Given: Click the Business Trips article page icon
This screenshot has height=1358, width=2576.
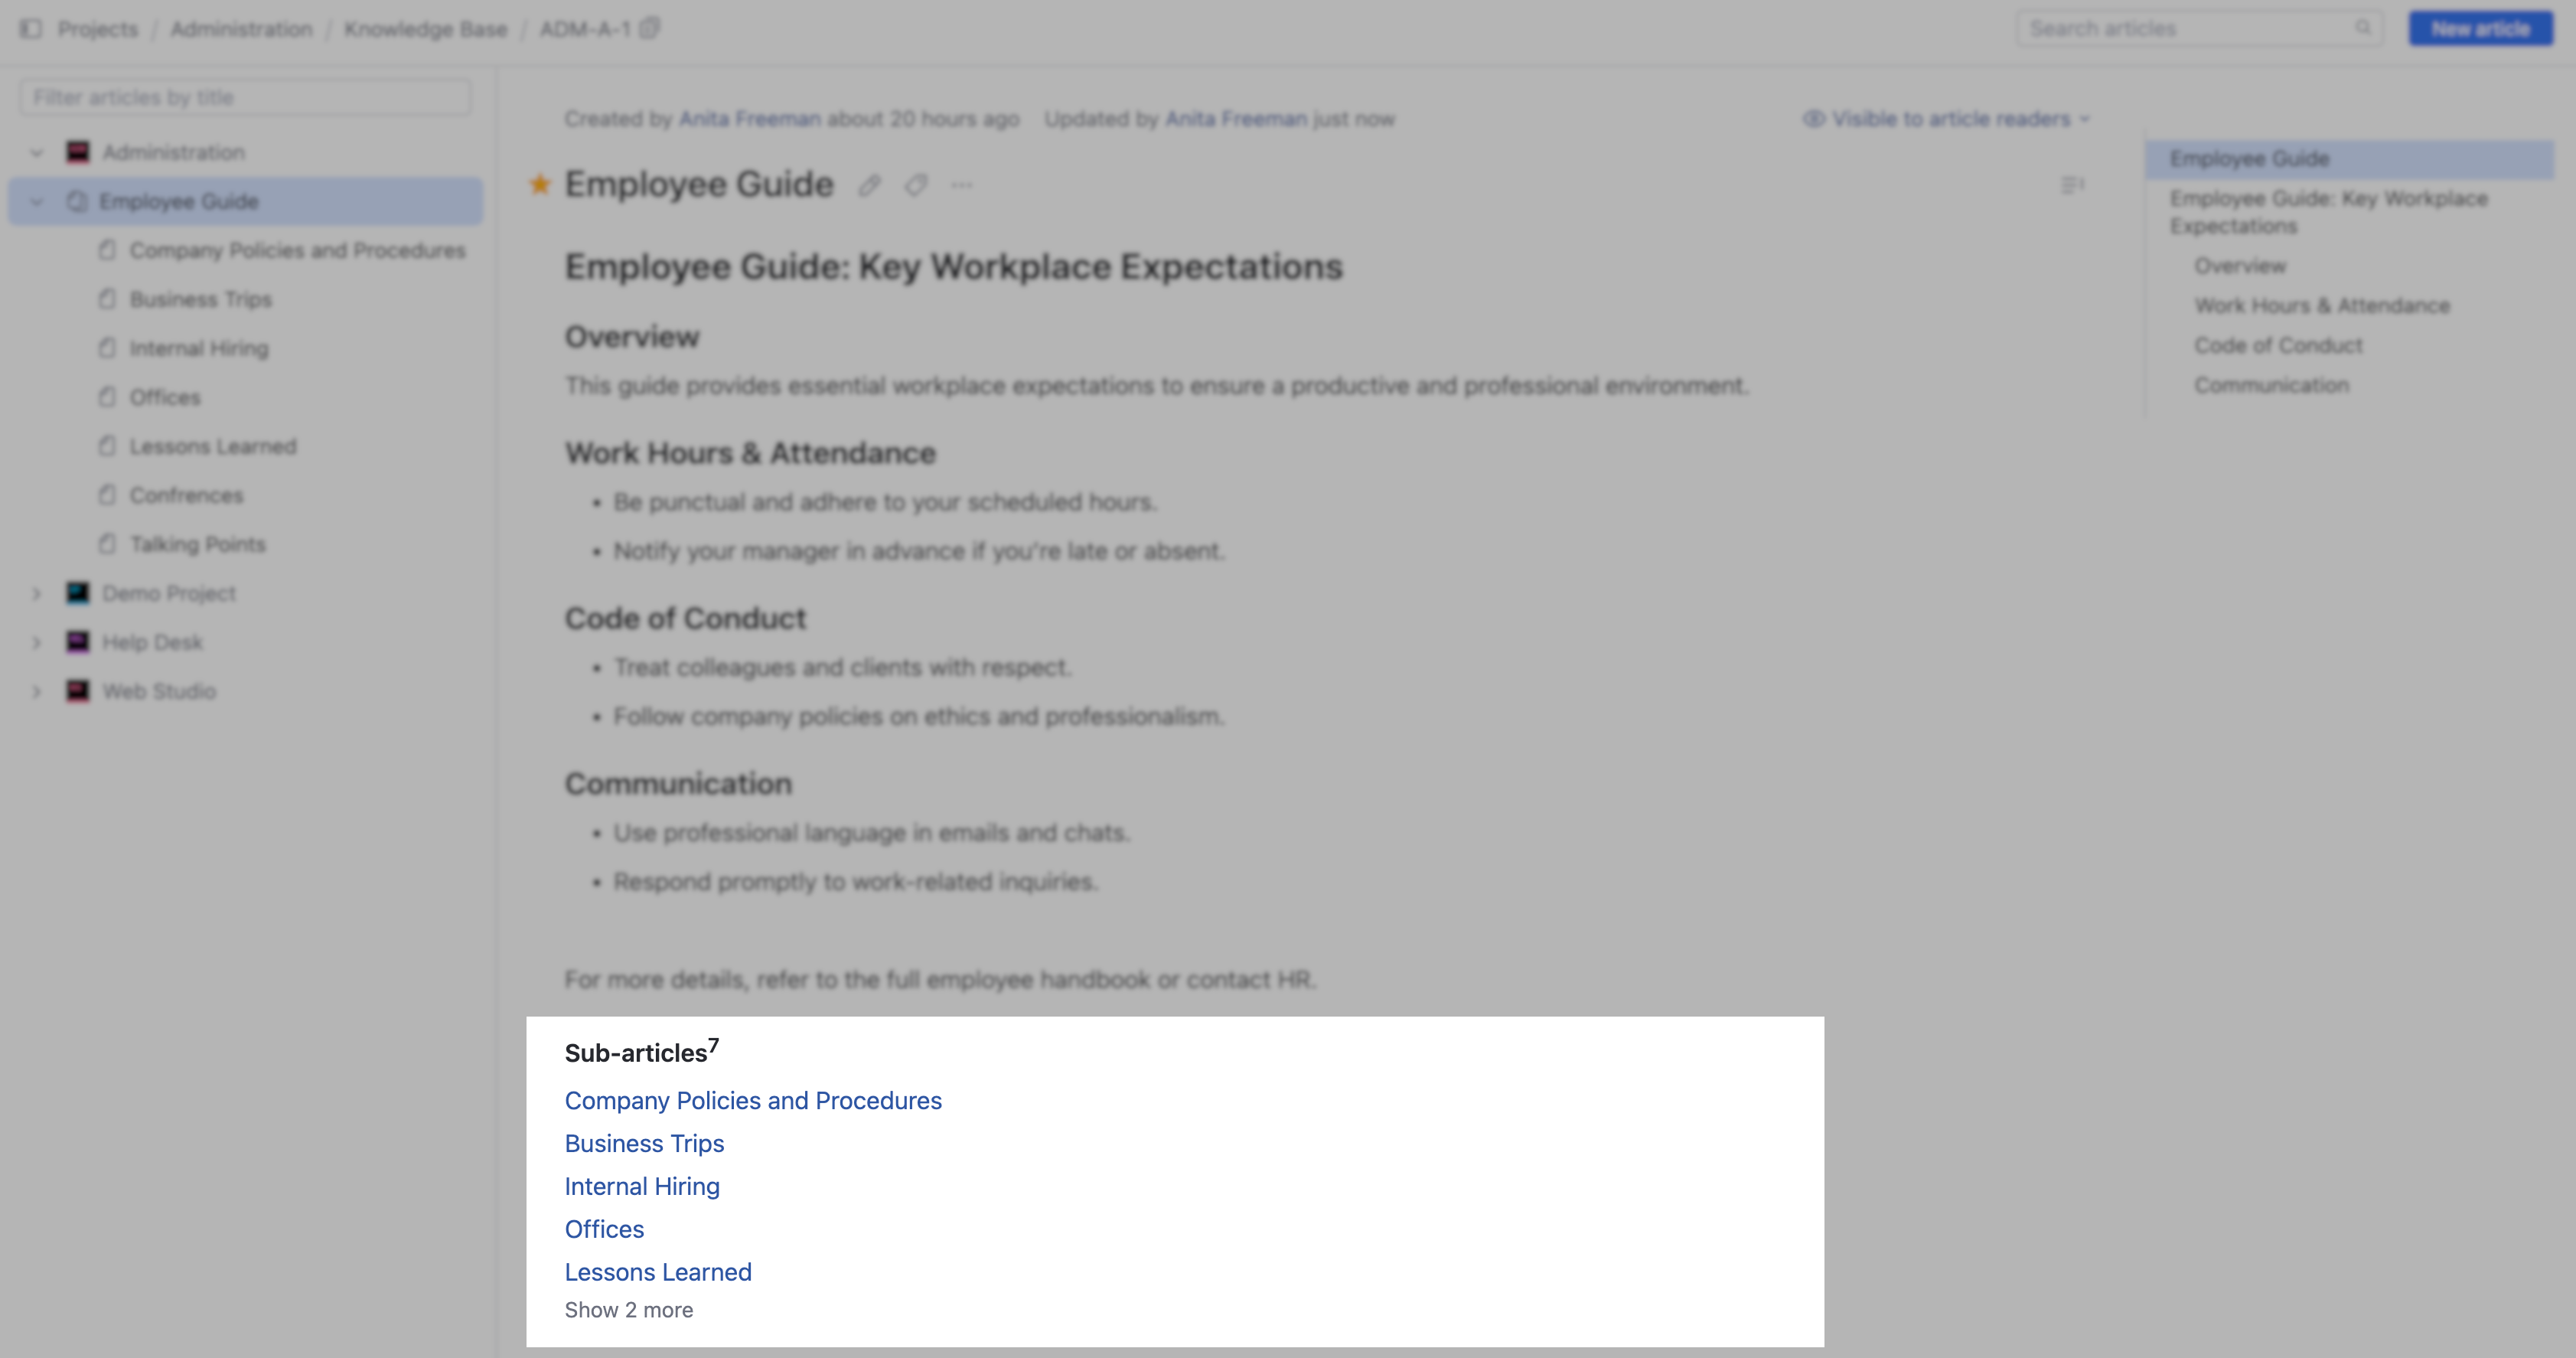Looking at the screenshot, I should coord(108,298).
